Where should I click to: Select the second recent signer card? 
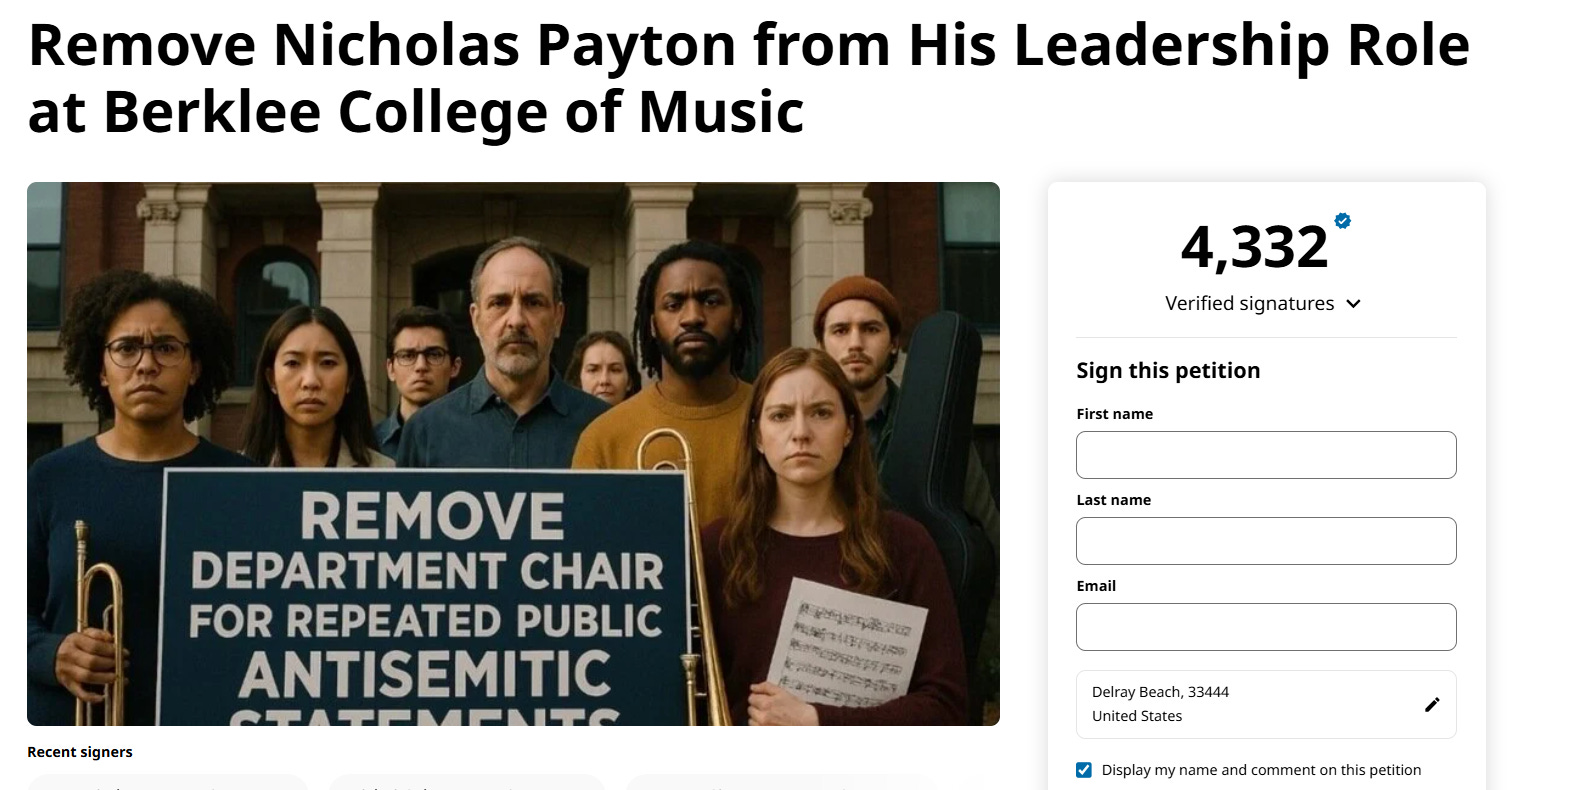point(466,782)
